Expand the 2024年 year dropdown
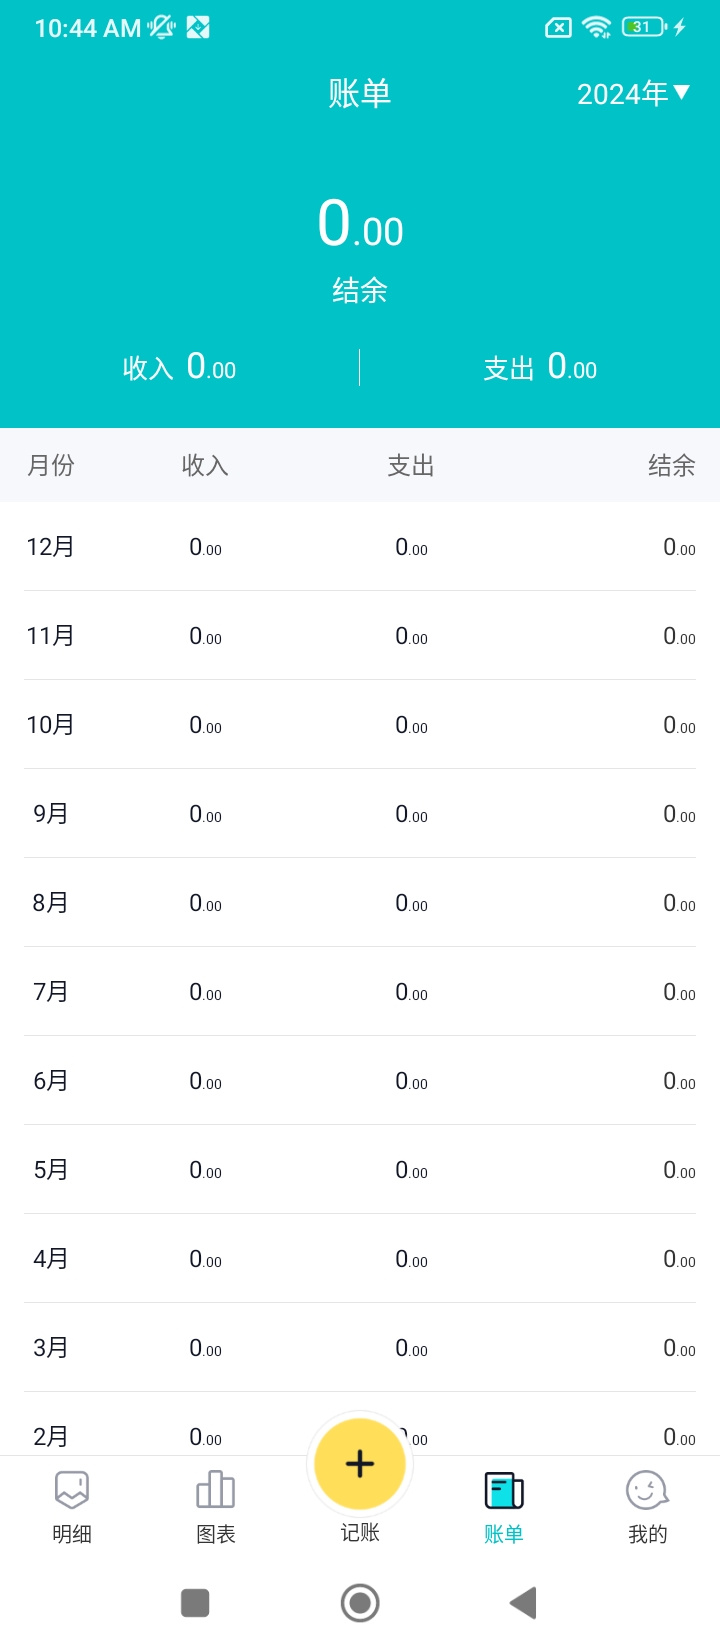Screen dimensions: 720x1650 tap(622, 94)
